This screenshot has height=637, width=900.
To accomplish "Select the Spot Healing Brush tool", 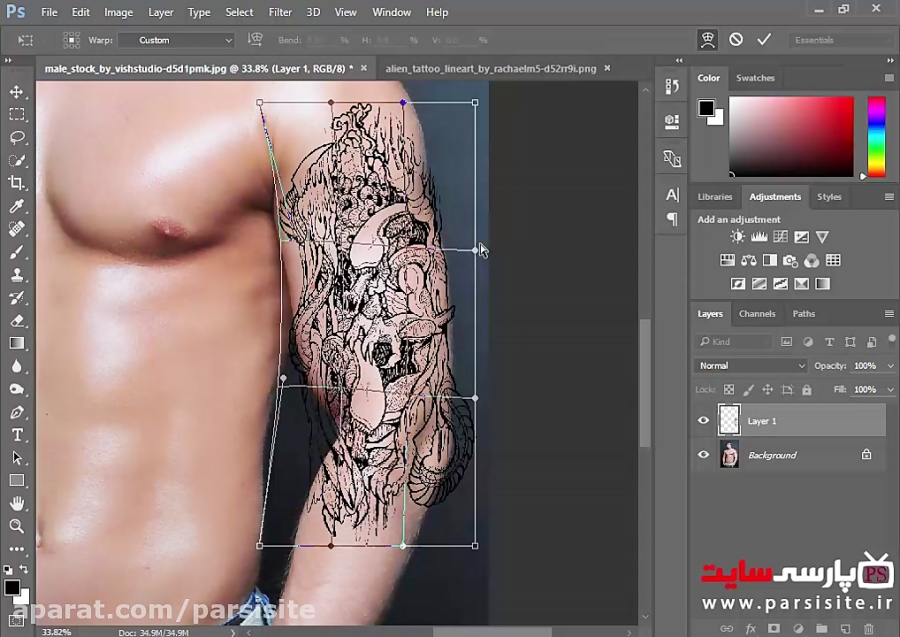I will tap(17, 229).
